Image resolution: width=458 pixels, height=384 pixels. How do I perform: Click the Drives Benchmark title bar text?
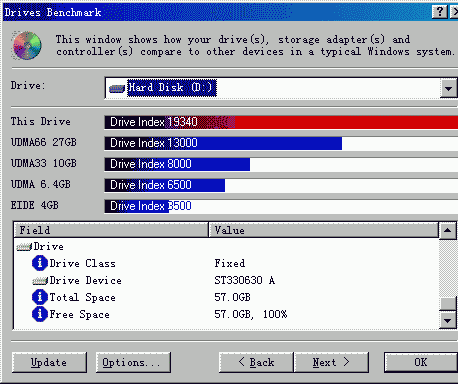pyautogui.click(x=53, y=12)
